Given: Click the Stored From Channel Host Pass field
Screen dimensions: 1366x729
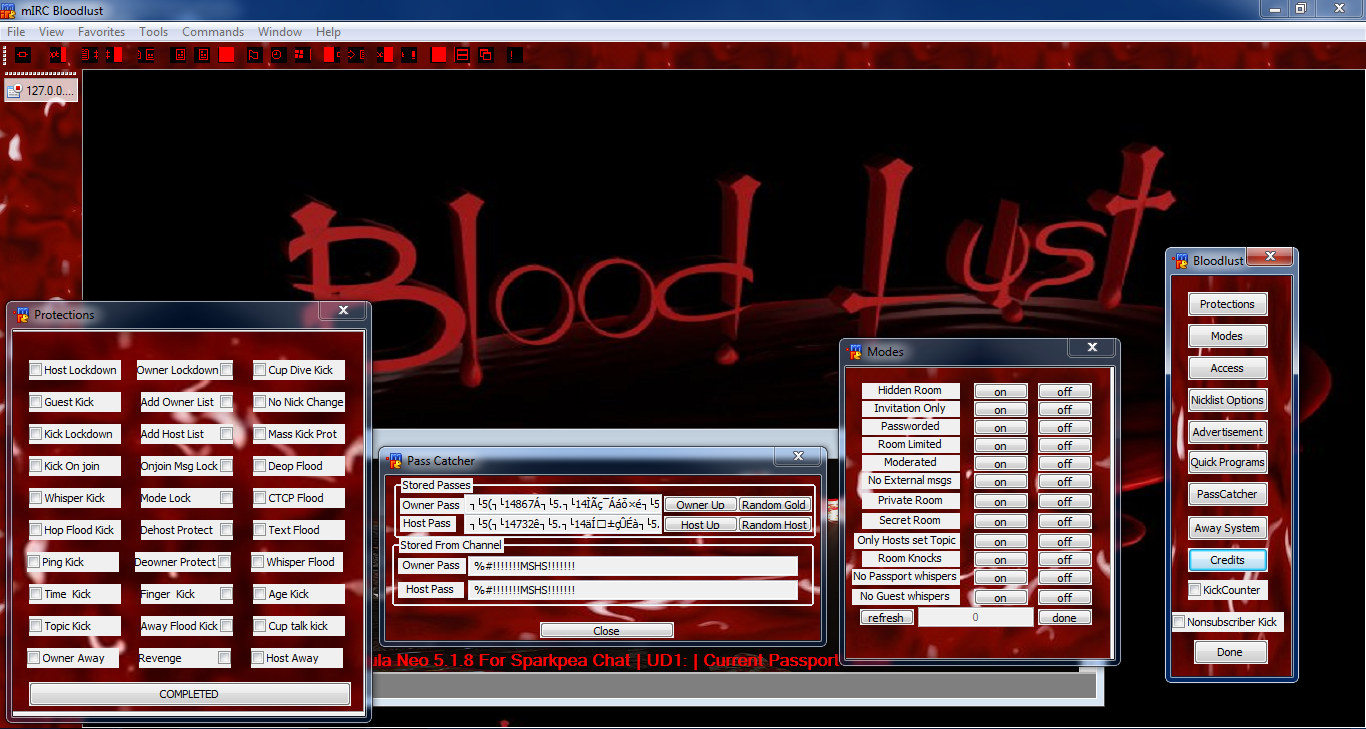Looking at the screenshot, I should coord(632,590).
